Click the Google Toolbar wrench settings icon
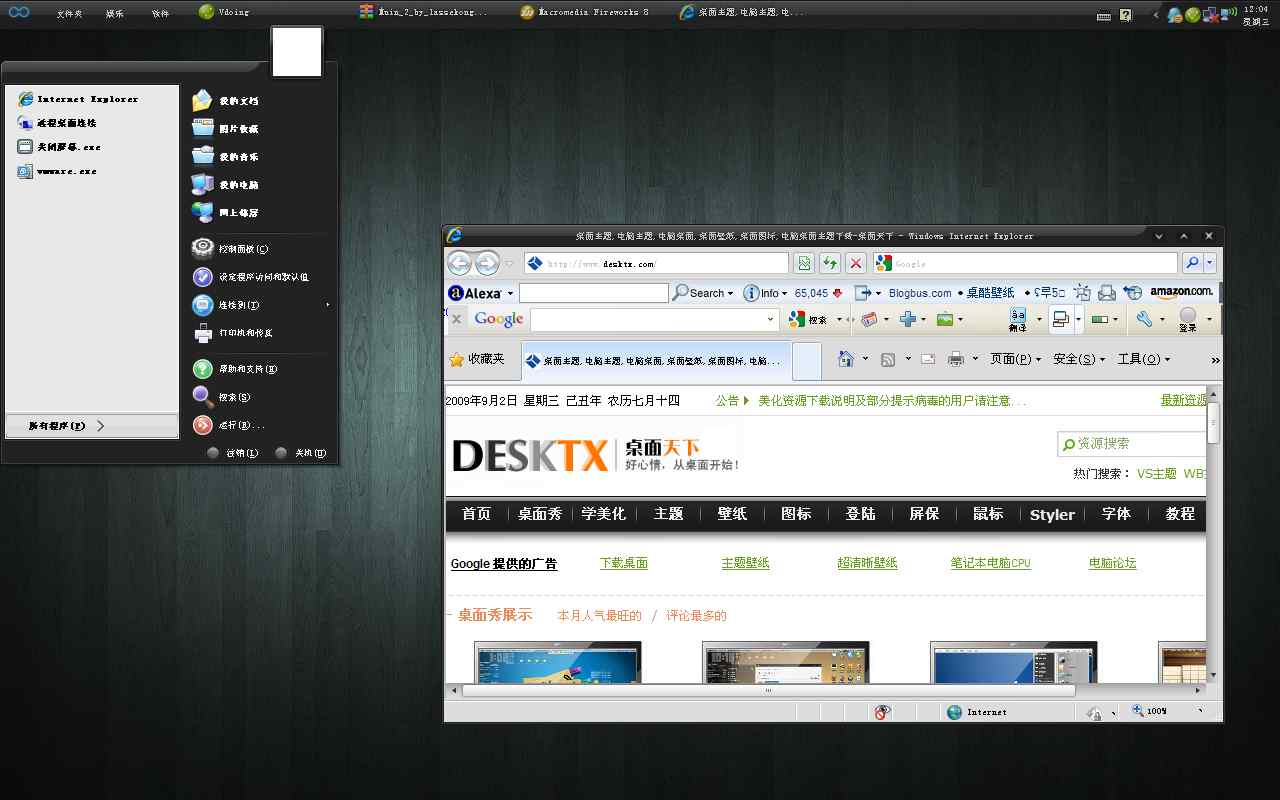The image size is (1280, 800). pyautogui.click(x=1145, y=319)
